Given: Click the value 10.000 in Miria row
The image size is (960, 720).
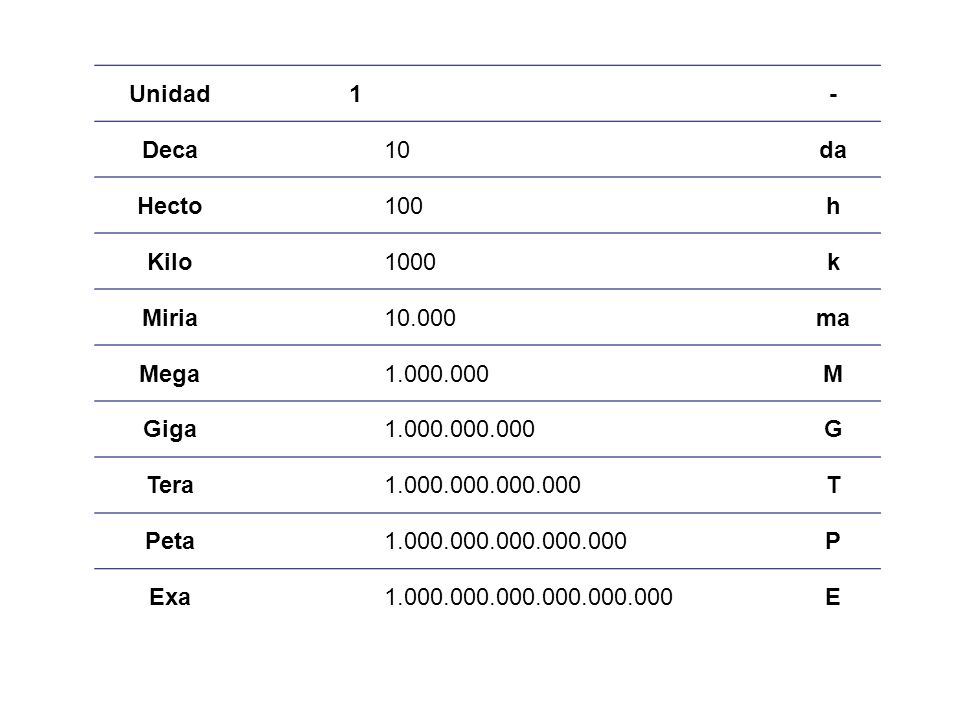Looking at the screenshot, I should coord(420,318).
